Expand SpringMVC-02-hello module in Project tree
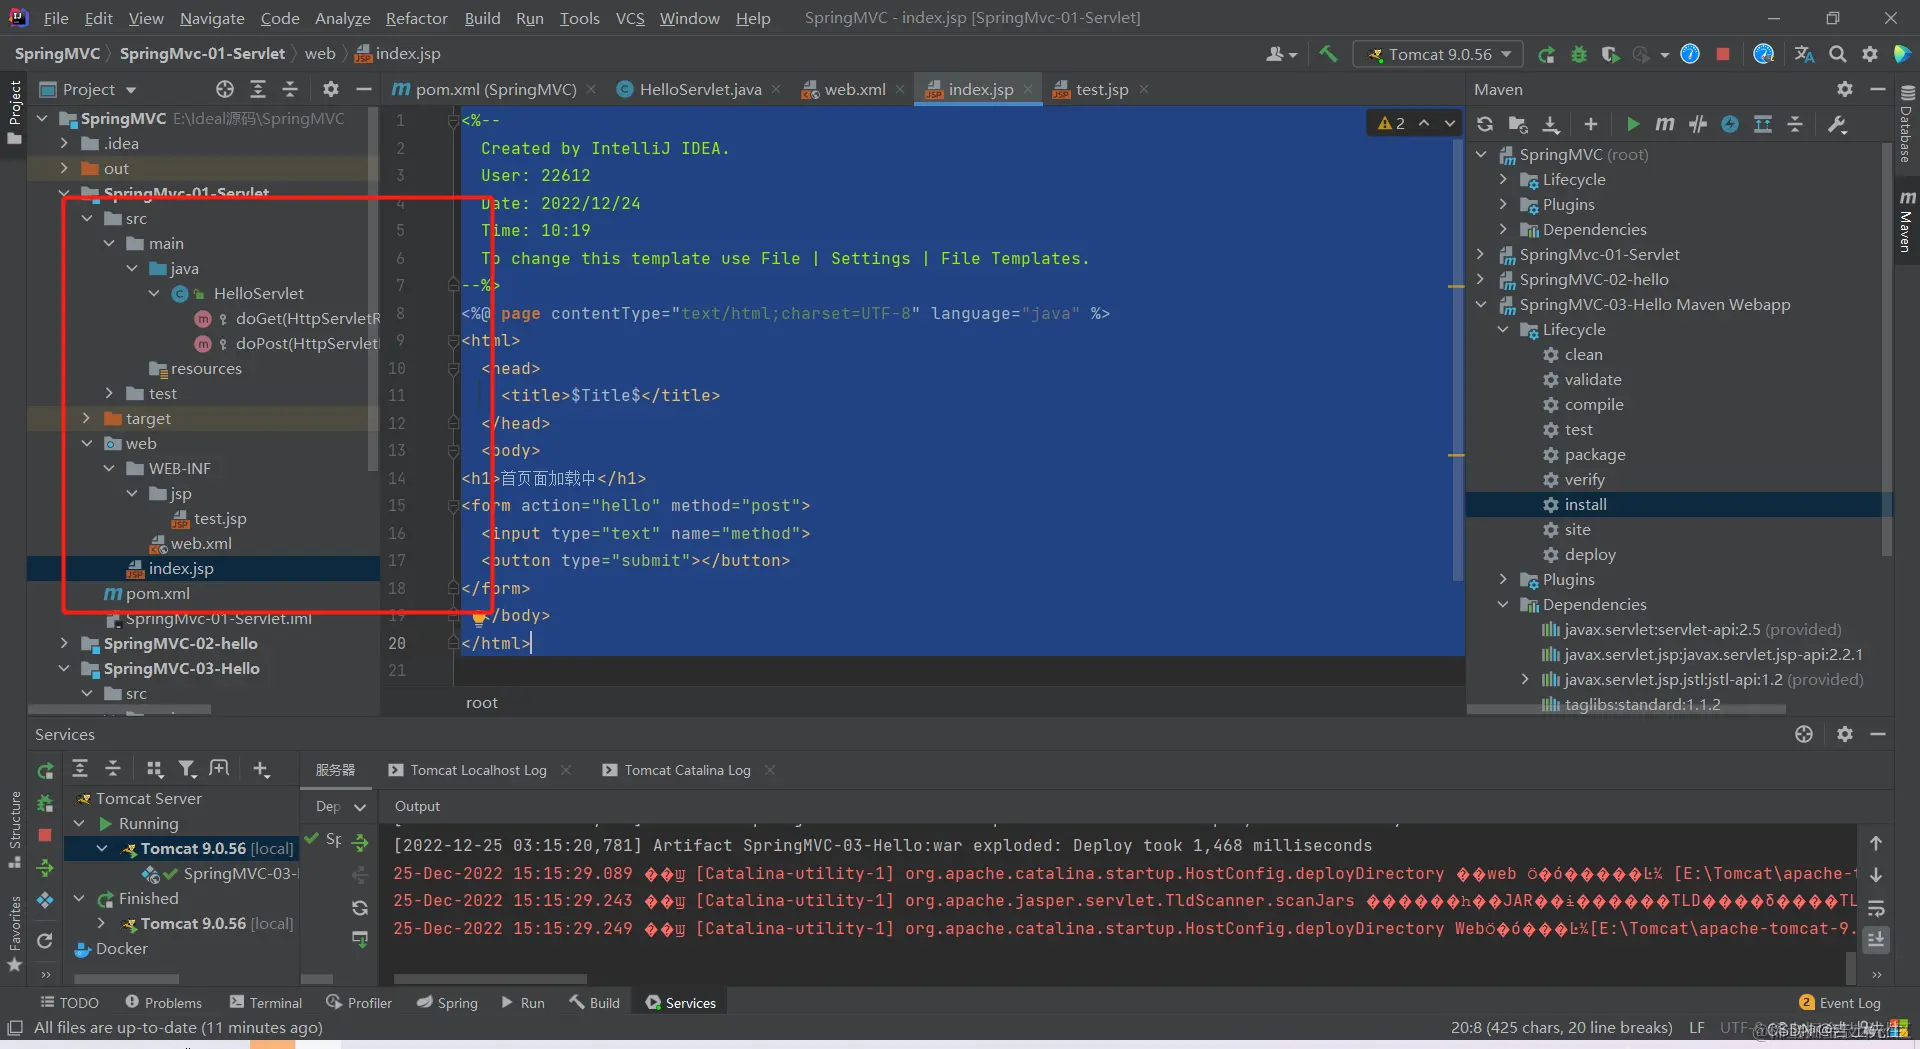 click(64, 643)
